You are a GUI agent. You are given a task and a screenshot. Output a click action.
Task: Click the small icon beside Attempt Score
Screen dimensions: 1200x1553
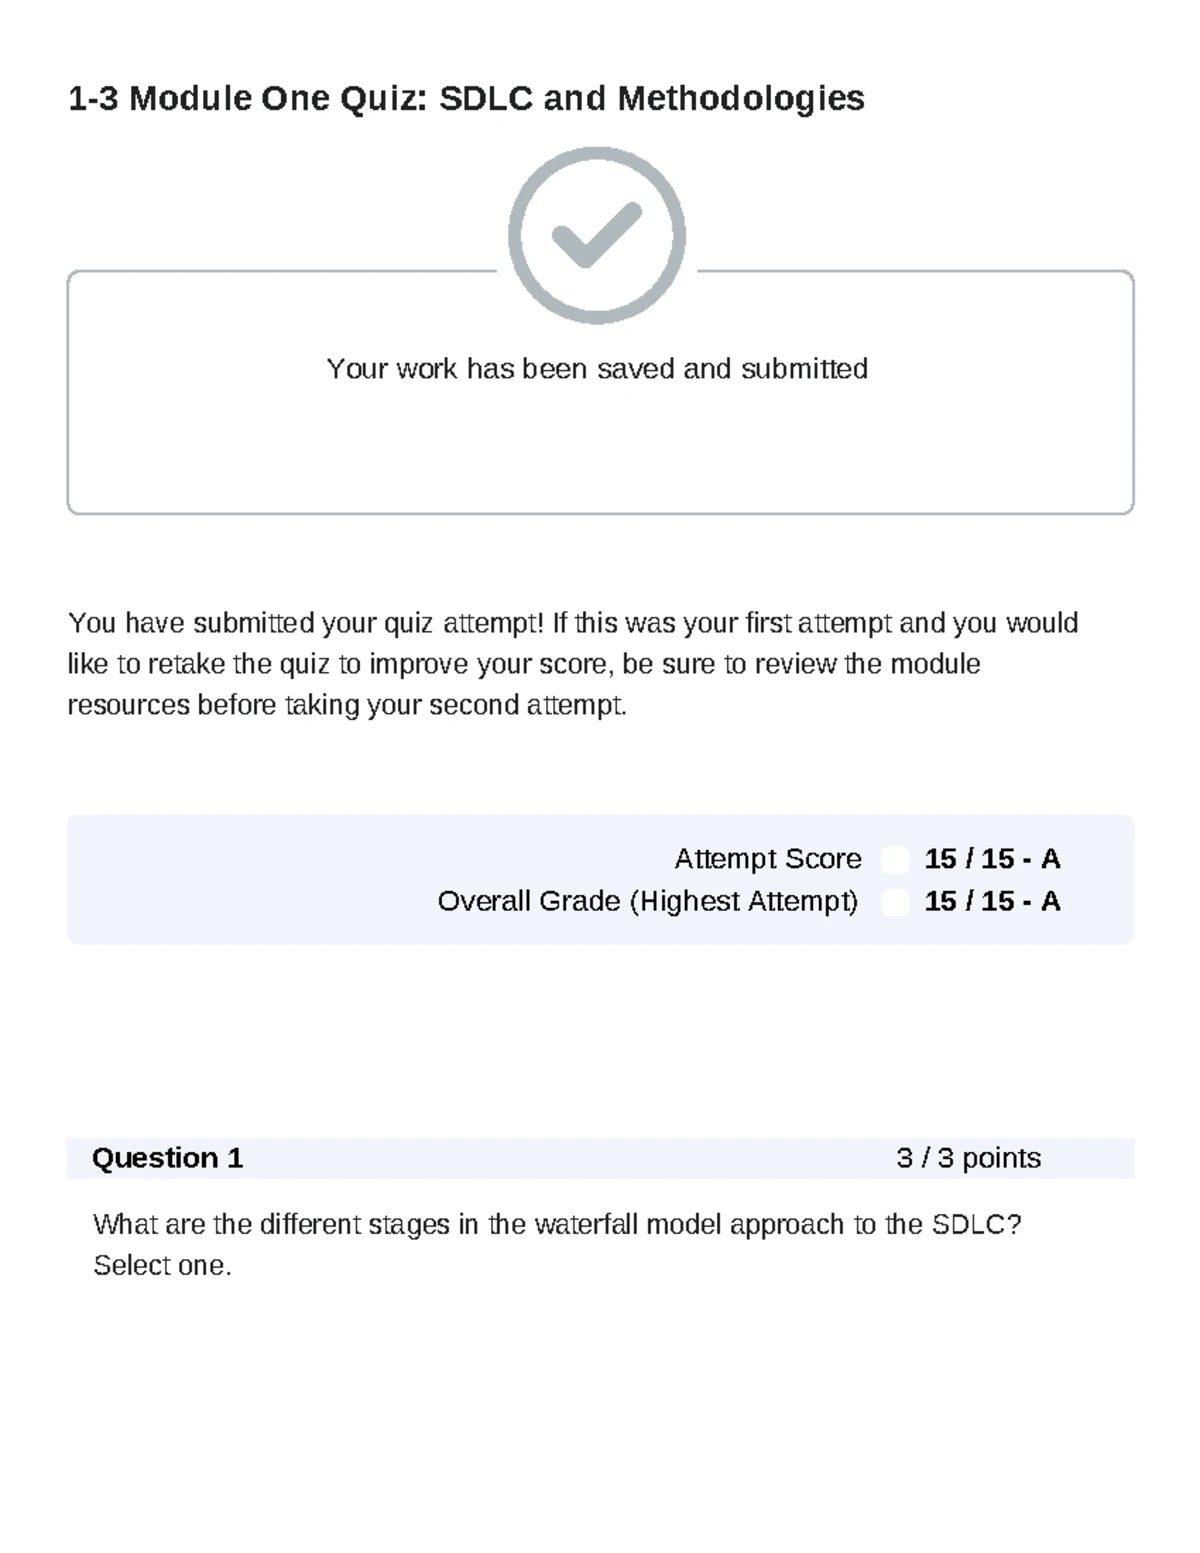click(x=895, y=859)
